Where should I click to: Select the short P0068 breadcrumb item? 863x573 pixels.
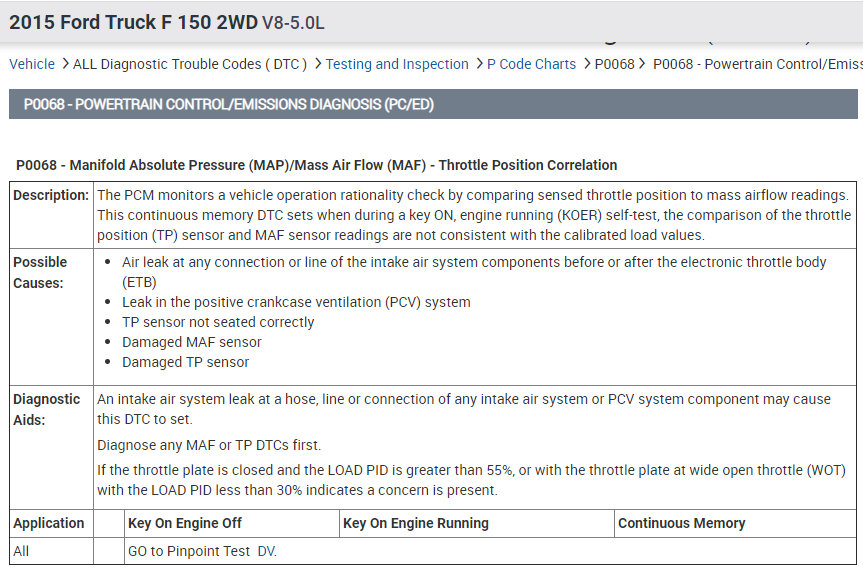(614, 64)
